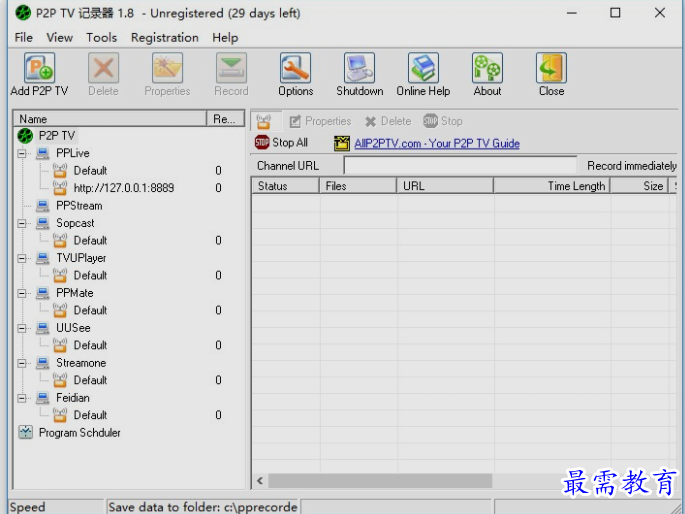Select the Streamone tree item
The width and height of the screenshot is (685, 514).
[81, 363]
